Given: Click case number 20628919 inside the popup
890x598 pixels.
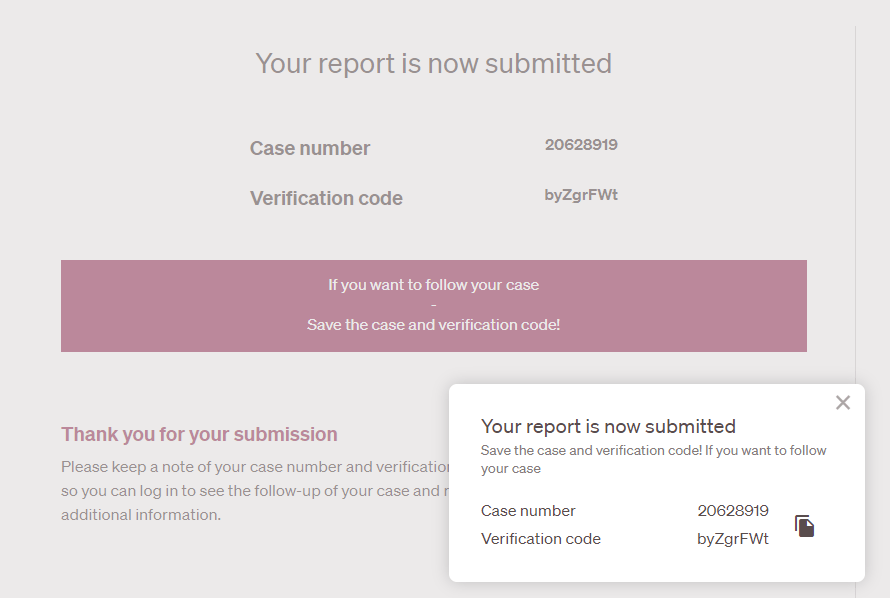Looking at the screenshot, I should [733, 511].
